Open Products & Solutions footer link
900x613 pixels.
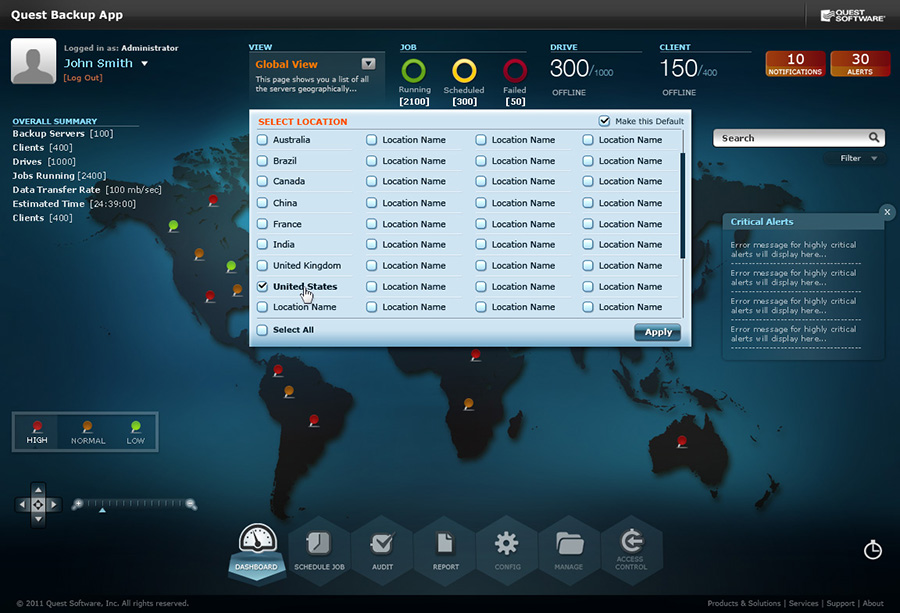(x=744, y=603)
